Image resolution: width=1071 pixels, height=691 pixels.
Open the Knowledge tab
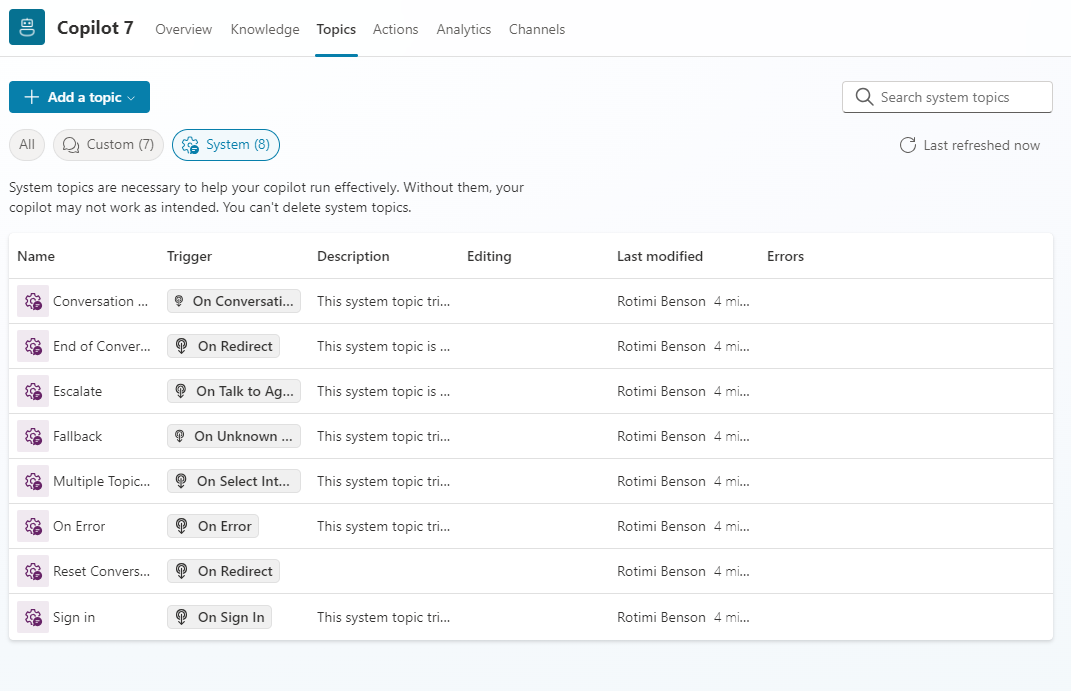click(x=265, y=29)
